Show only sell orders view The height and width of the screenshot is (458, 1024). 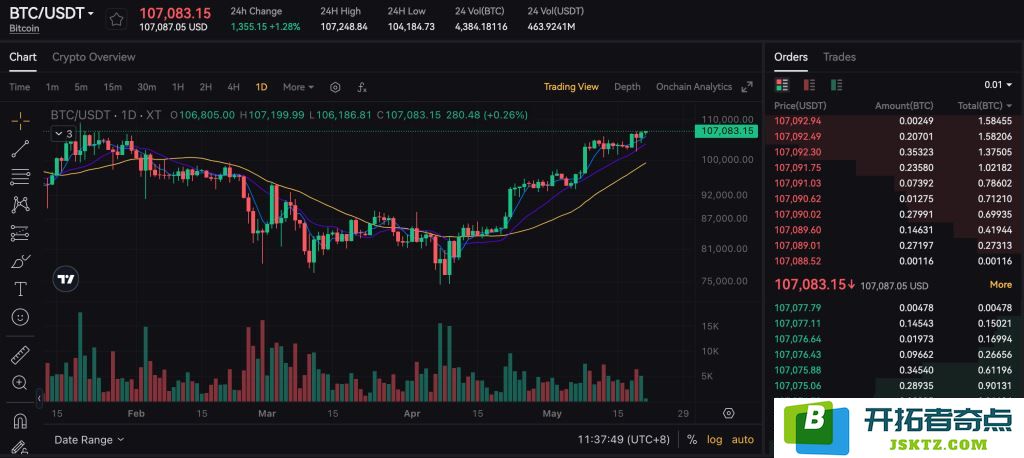coord(809,85)
